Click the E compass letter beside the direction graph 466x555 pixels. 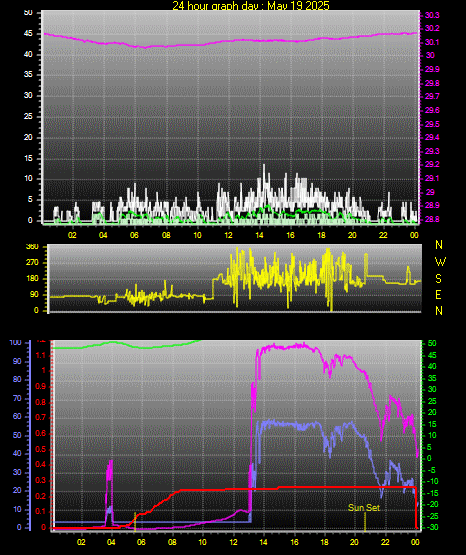tap(438, 295)
